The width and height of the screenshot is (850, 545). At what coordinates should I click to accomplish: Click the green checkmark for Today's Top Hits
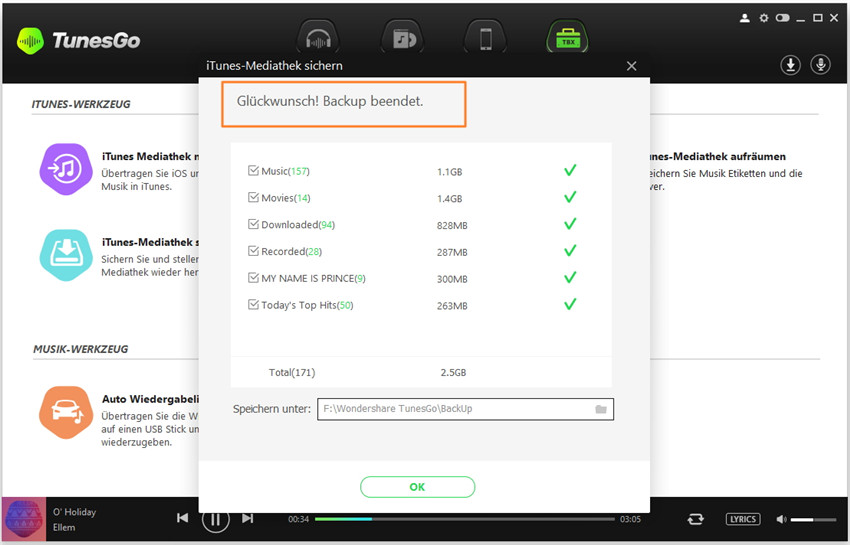[x=570, y=304]
